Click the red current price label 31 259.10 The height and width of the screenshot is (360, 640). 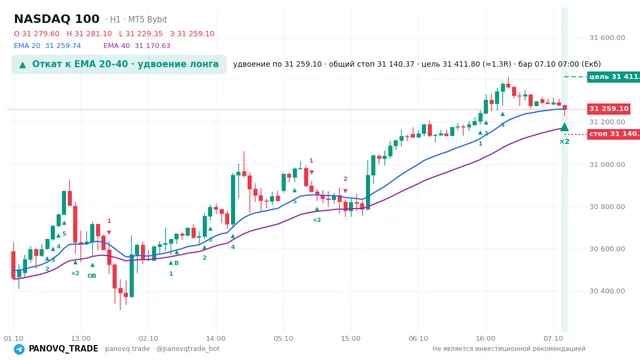click(609, 109)
